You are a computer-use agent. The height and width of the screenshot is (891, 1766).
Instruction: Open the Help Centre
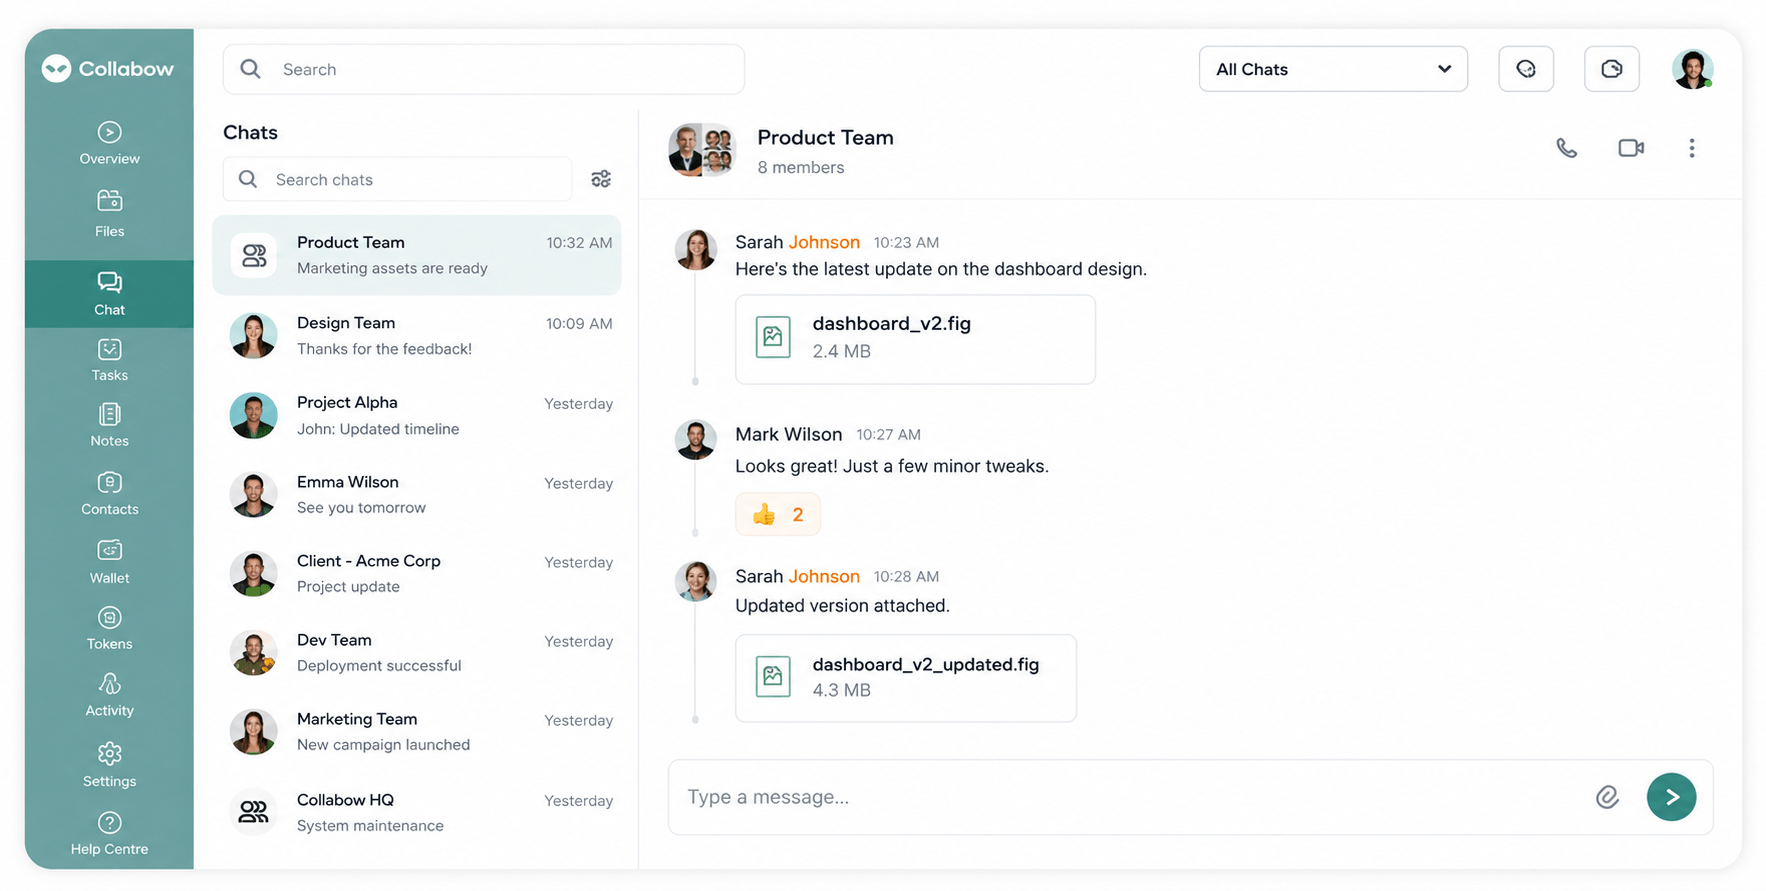[x=109, y=834]
